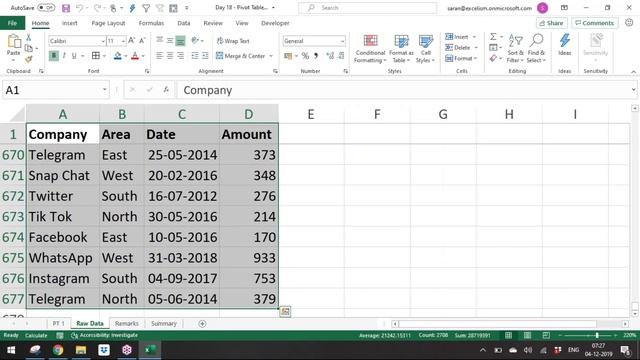Click the Format Painter brush icon
This screenshot has width=640, height=360.
(x=29, y=60)
